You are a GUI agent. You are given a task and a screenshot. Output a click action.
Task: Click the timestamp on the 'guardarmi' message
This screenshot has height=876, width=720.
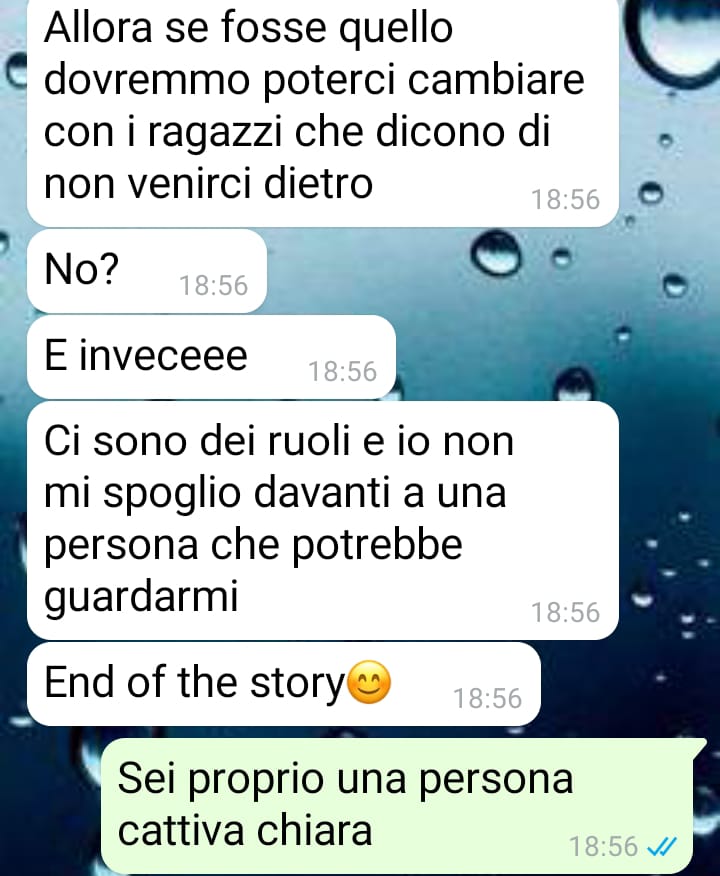565,612
